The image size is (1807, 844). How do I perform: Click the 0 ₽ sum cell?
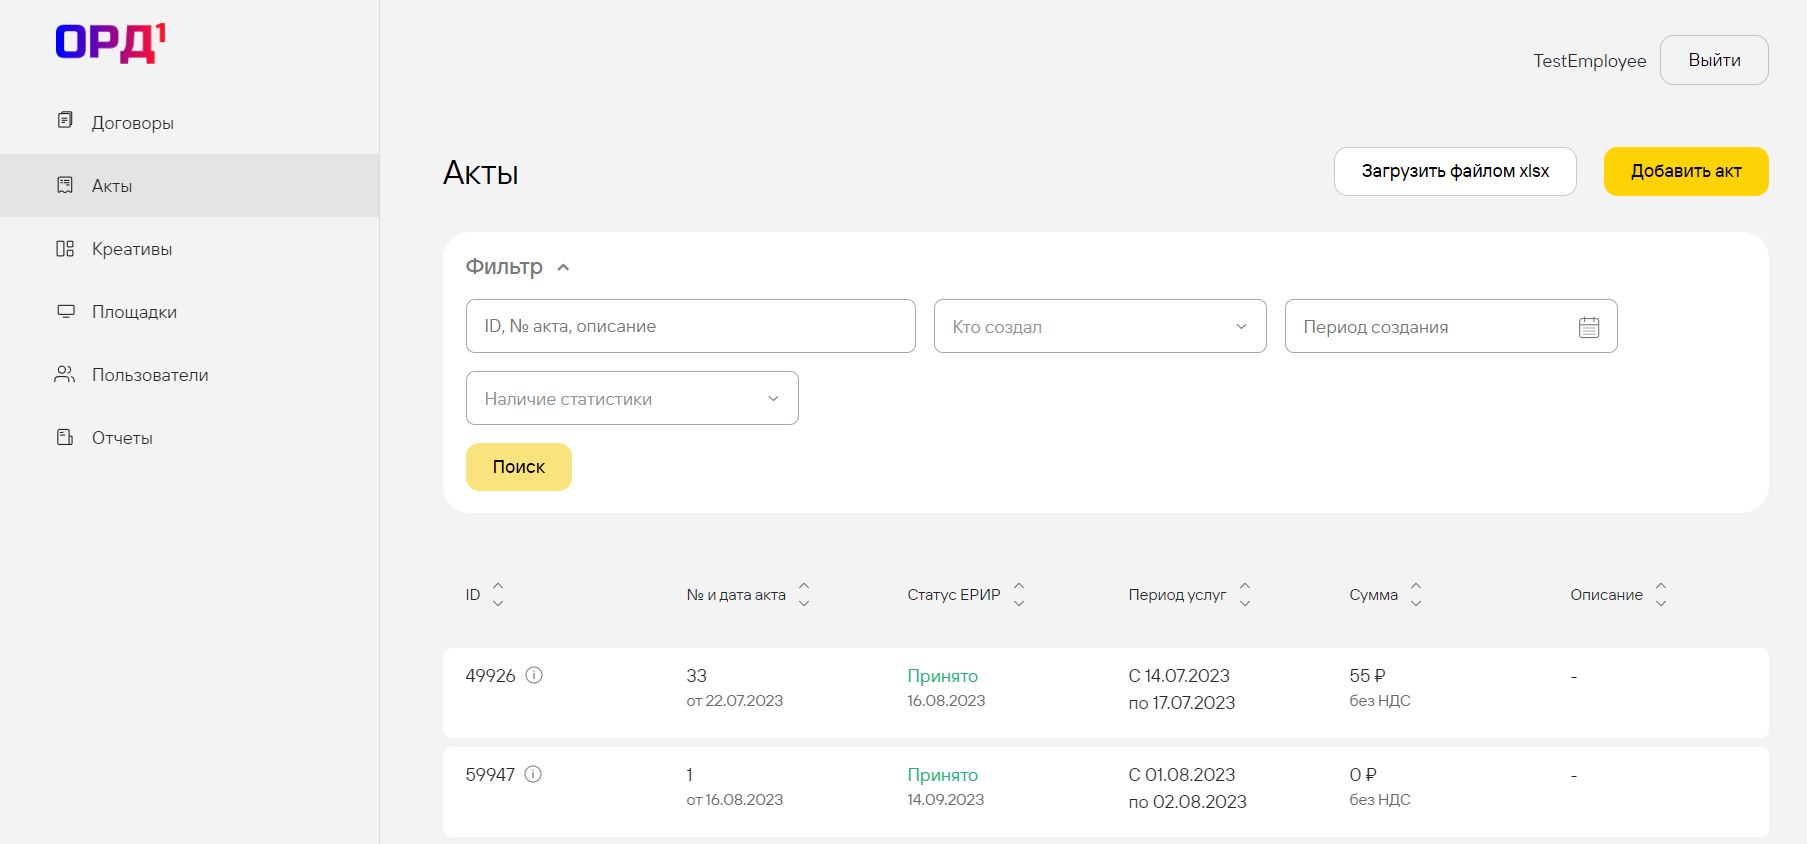[x=1363, y=775]
